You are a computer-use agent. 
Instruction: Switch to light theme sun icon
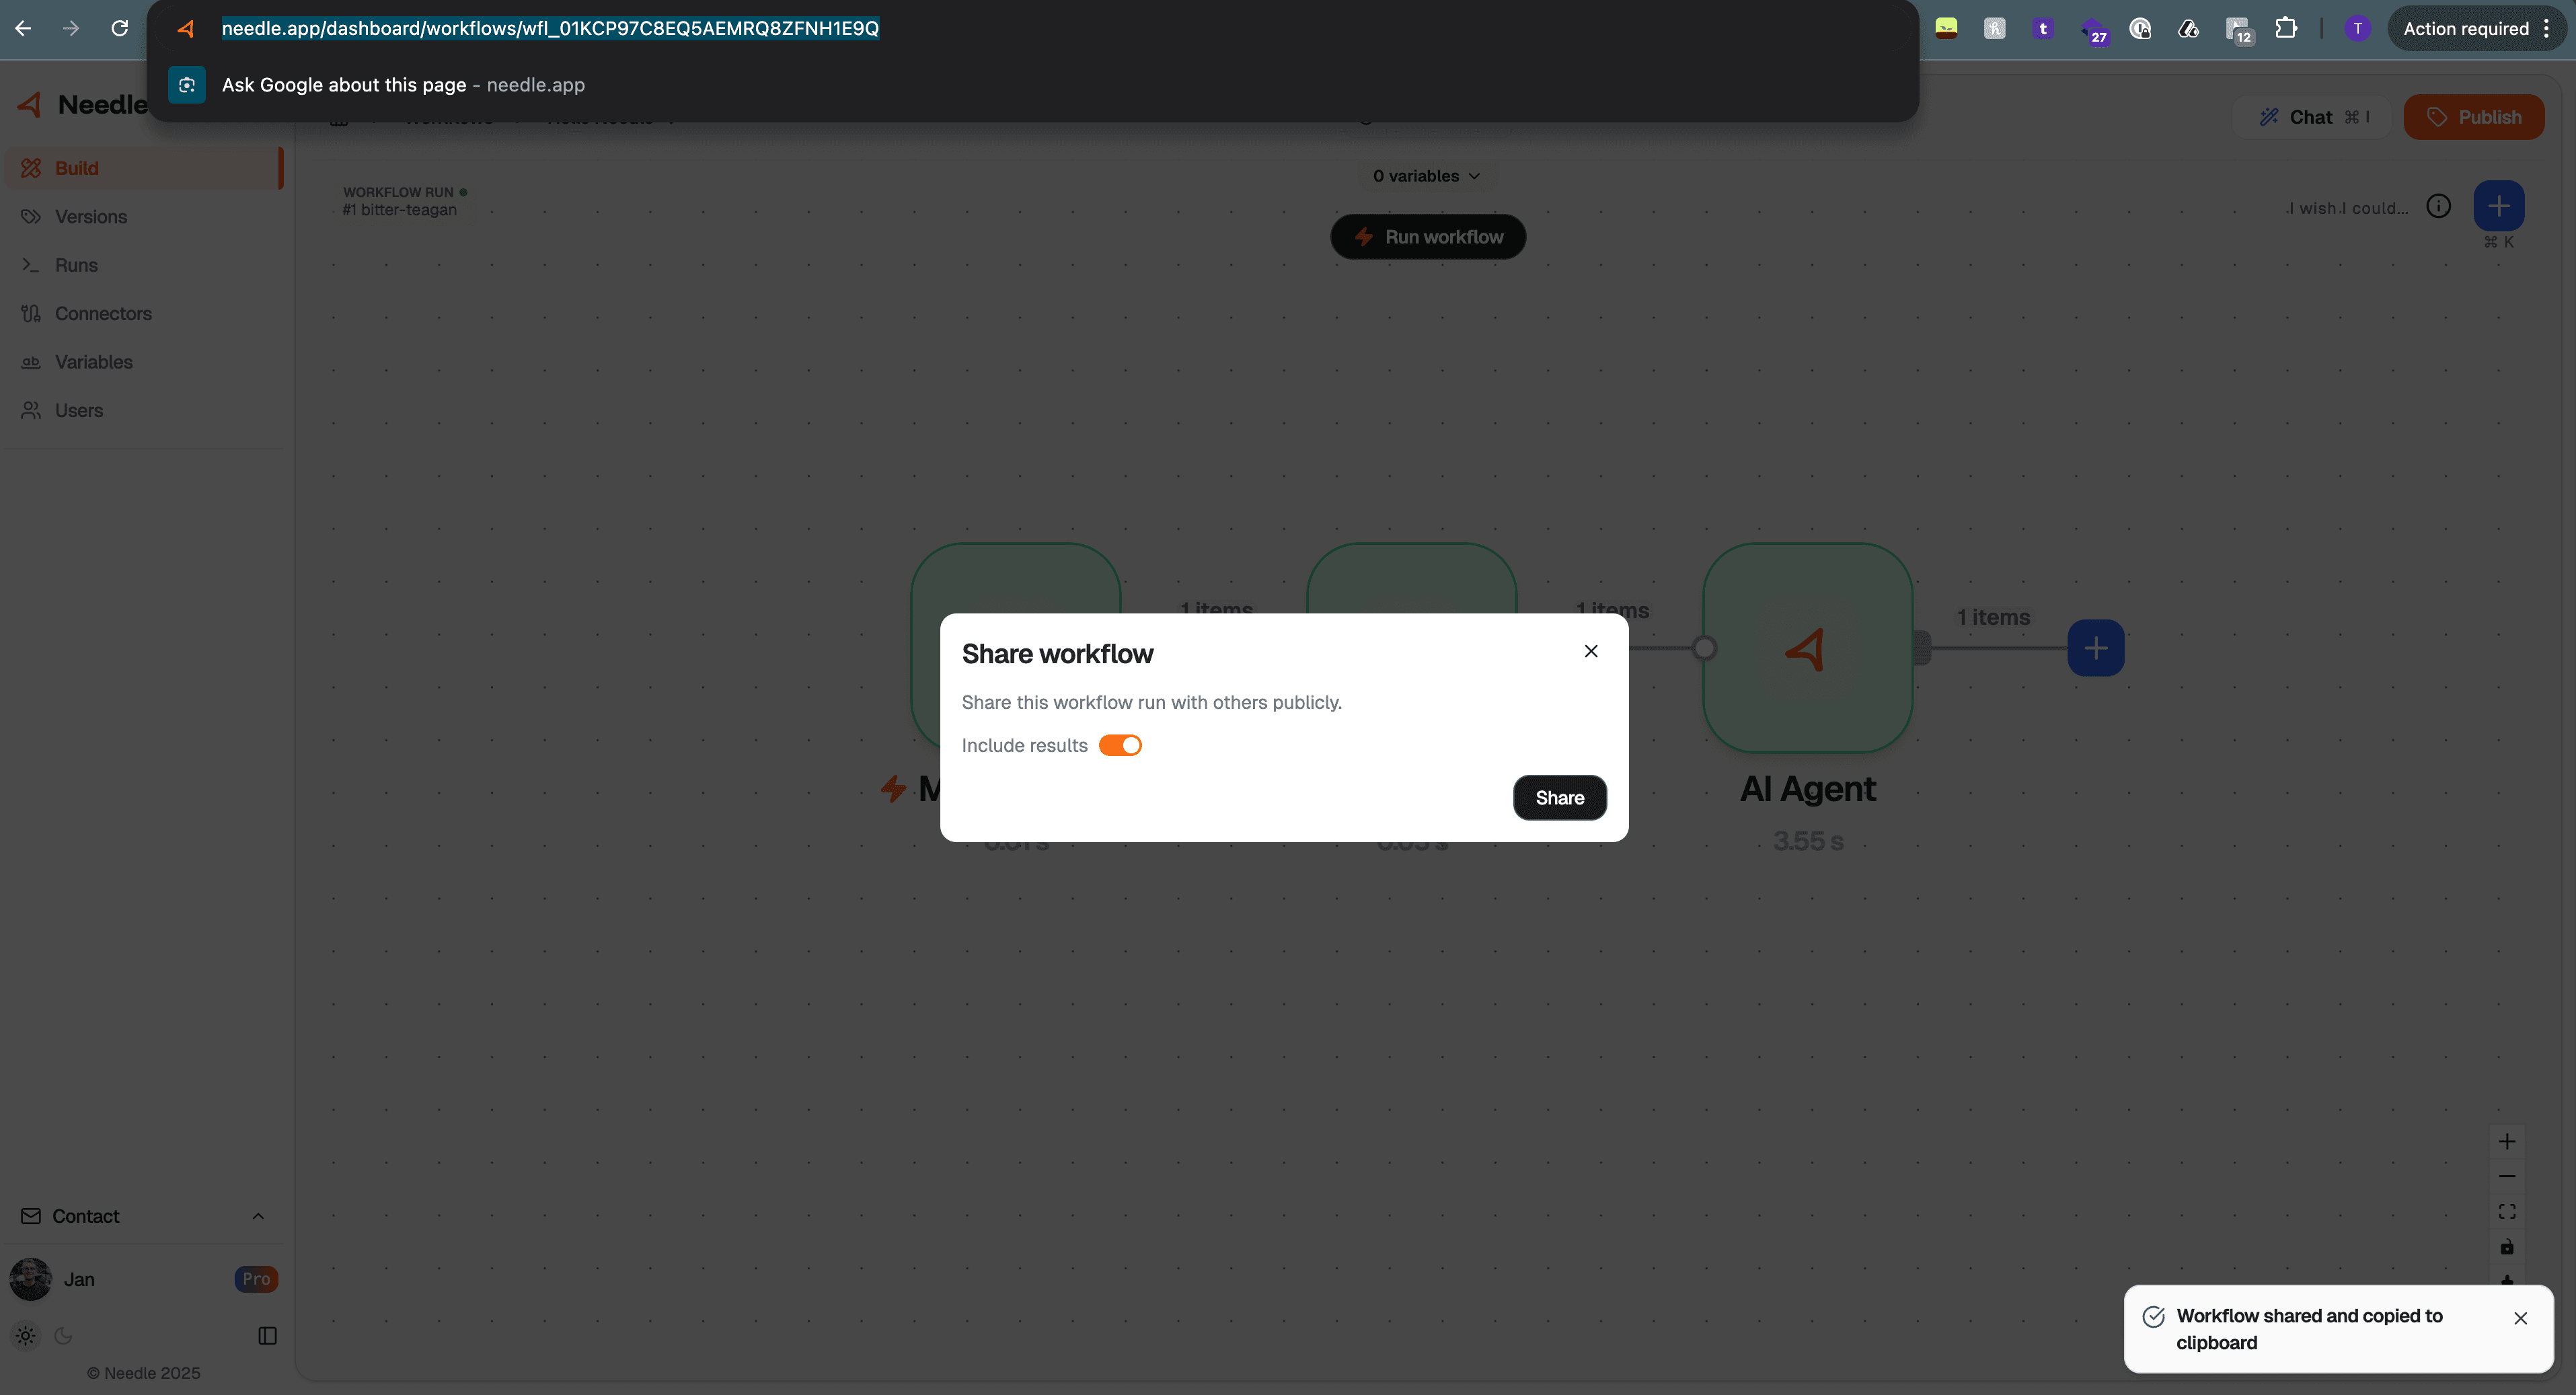coord(25,1335)
